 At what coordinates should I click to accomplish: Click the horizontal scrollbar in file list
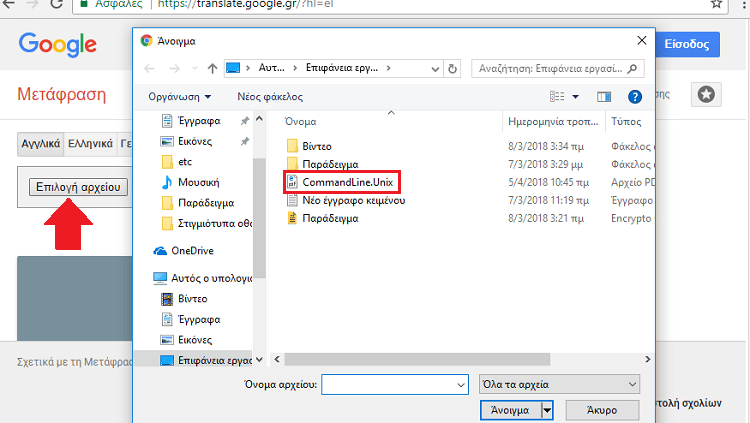[417, 359]
